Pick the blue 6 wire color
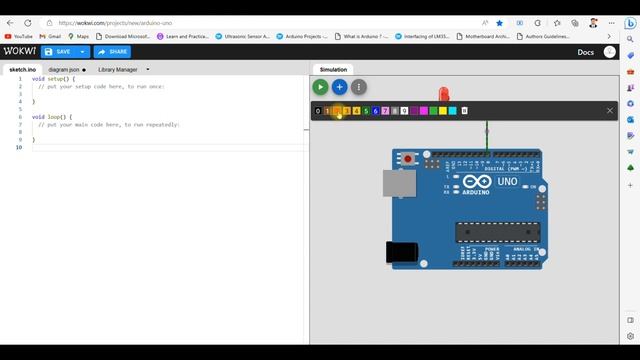640x360 pixels. click(376, 111)
